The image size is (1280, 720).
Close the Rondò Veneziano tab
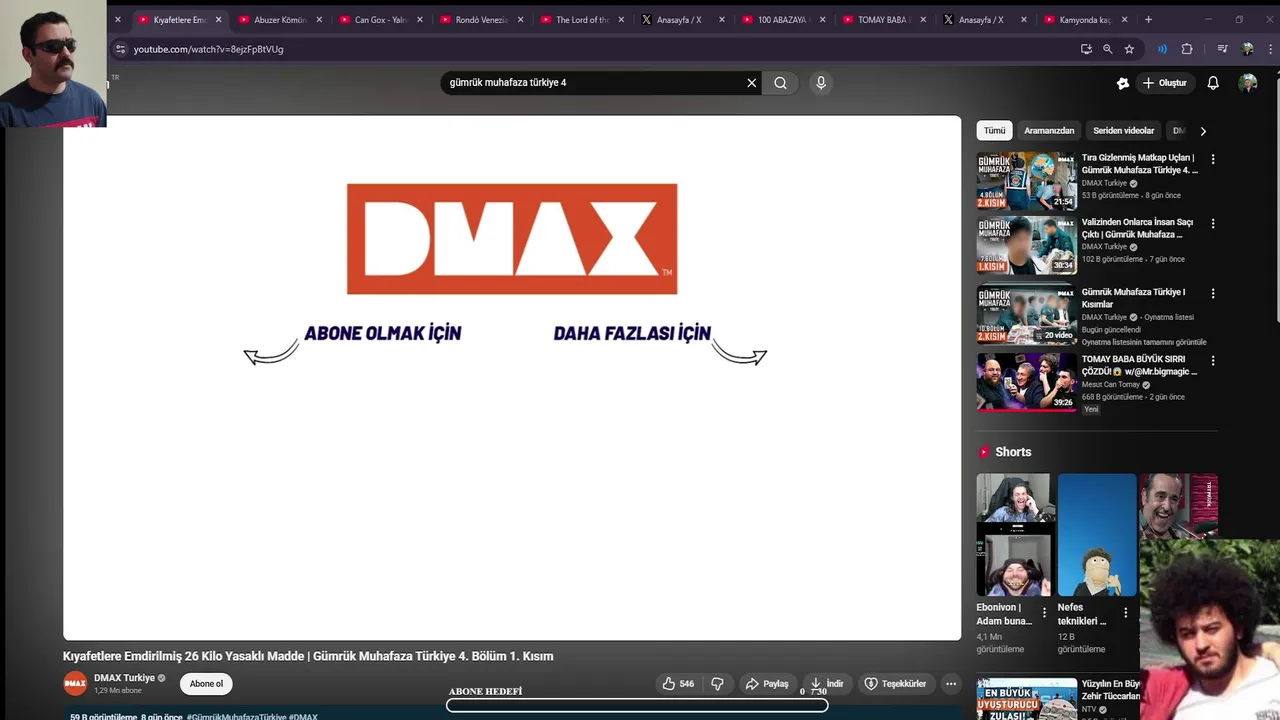click(520, 19)
